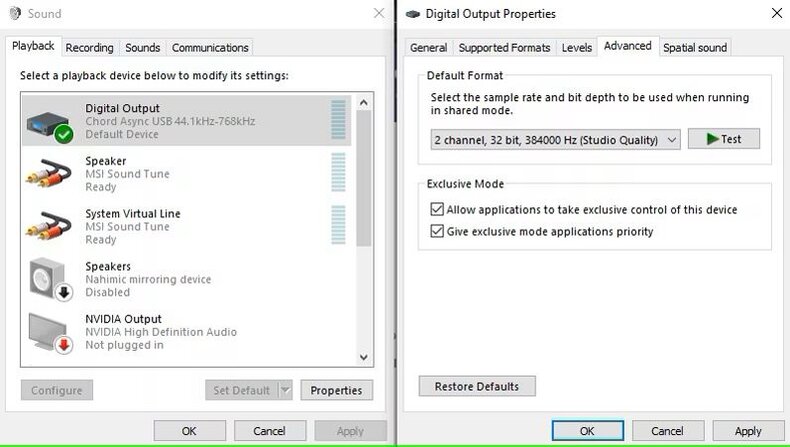The image size is (790, 447).
Task: Select the Advanced tab
Action: [628, 46]
